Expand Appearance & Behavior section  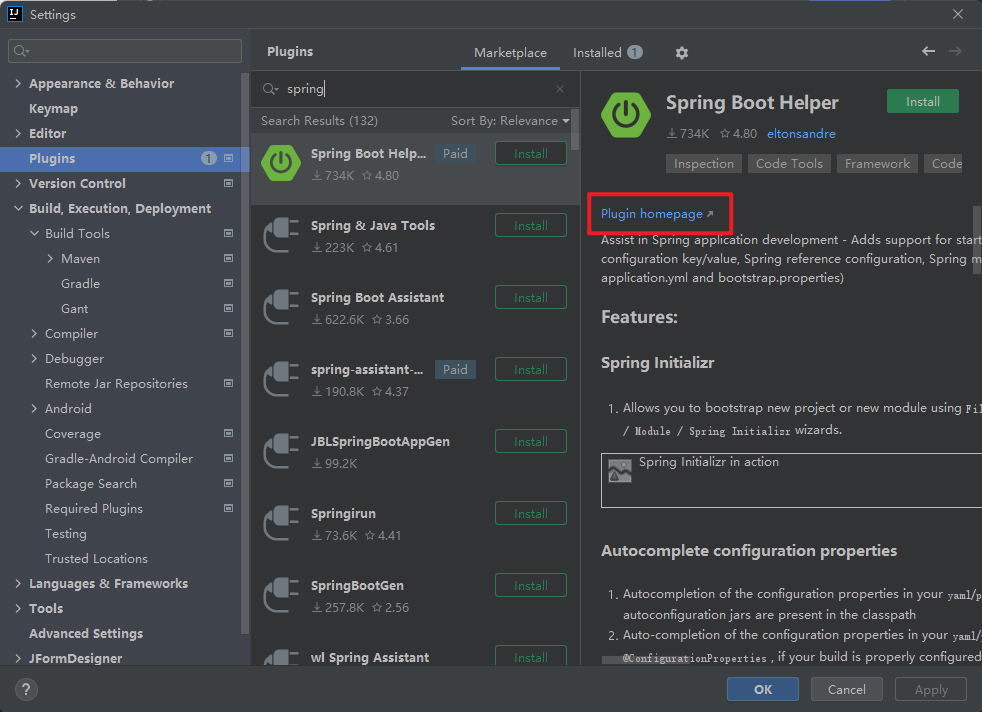[x=18, y=83]
